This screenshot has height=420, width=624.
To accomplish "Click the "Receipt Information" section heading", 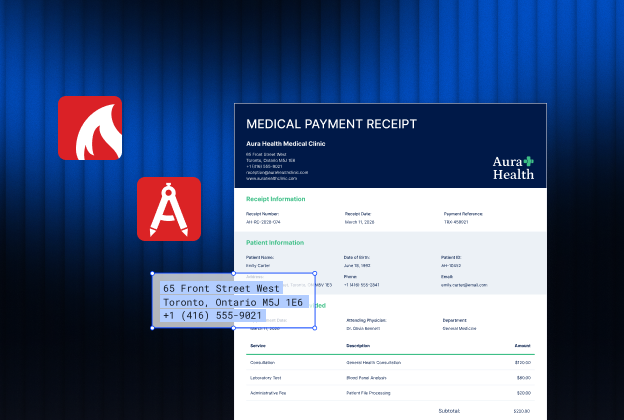I will 275,199.
